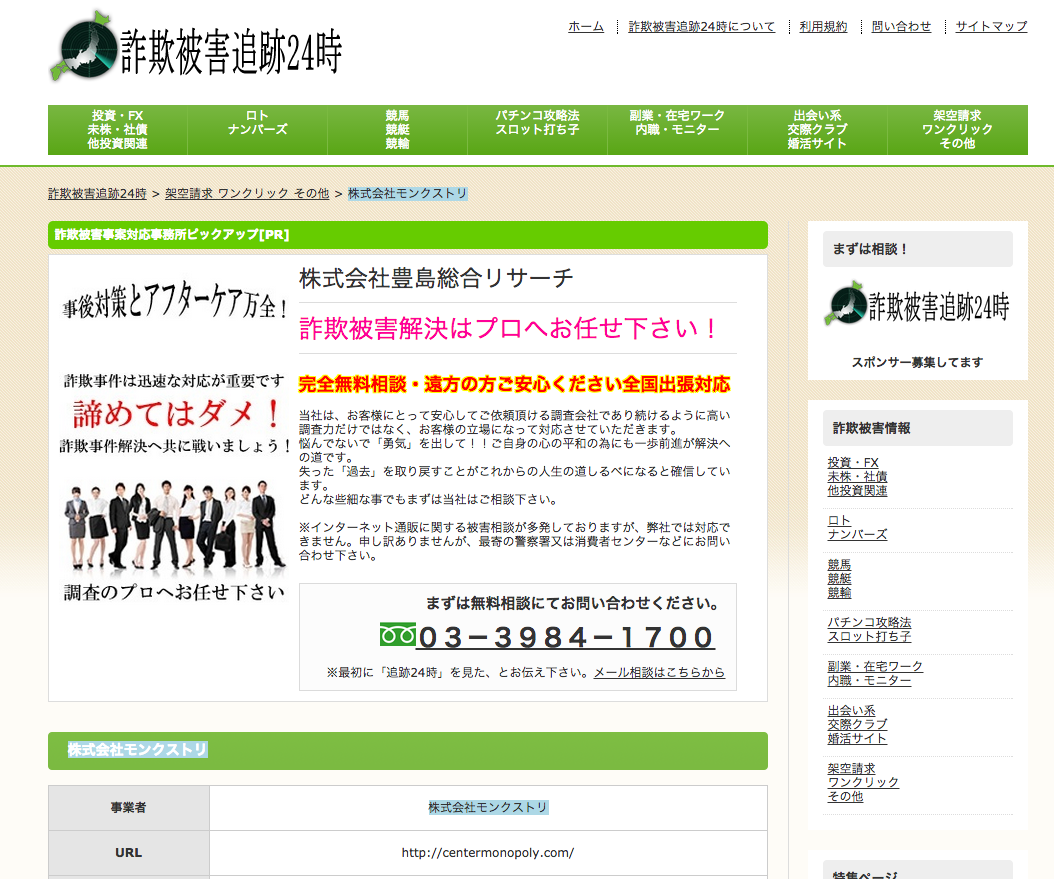Click the green free-dial phone icon
The width and height of the screenshot is (1054, 879).
click(x=397, y=635)
